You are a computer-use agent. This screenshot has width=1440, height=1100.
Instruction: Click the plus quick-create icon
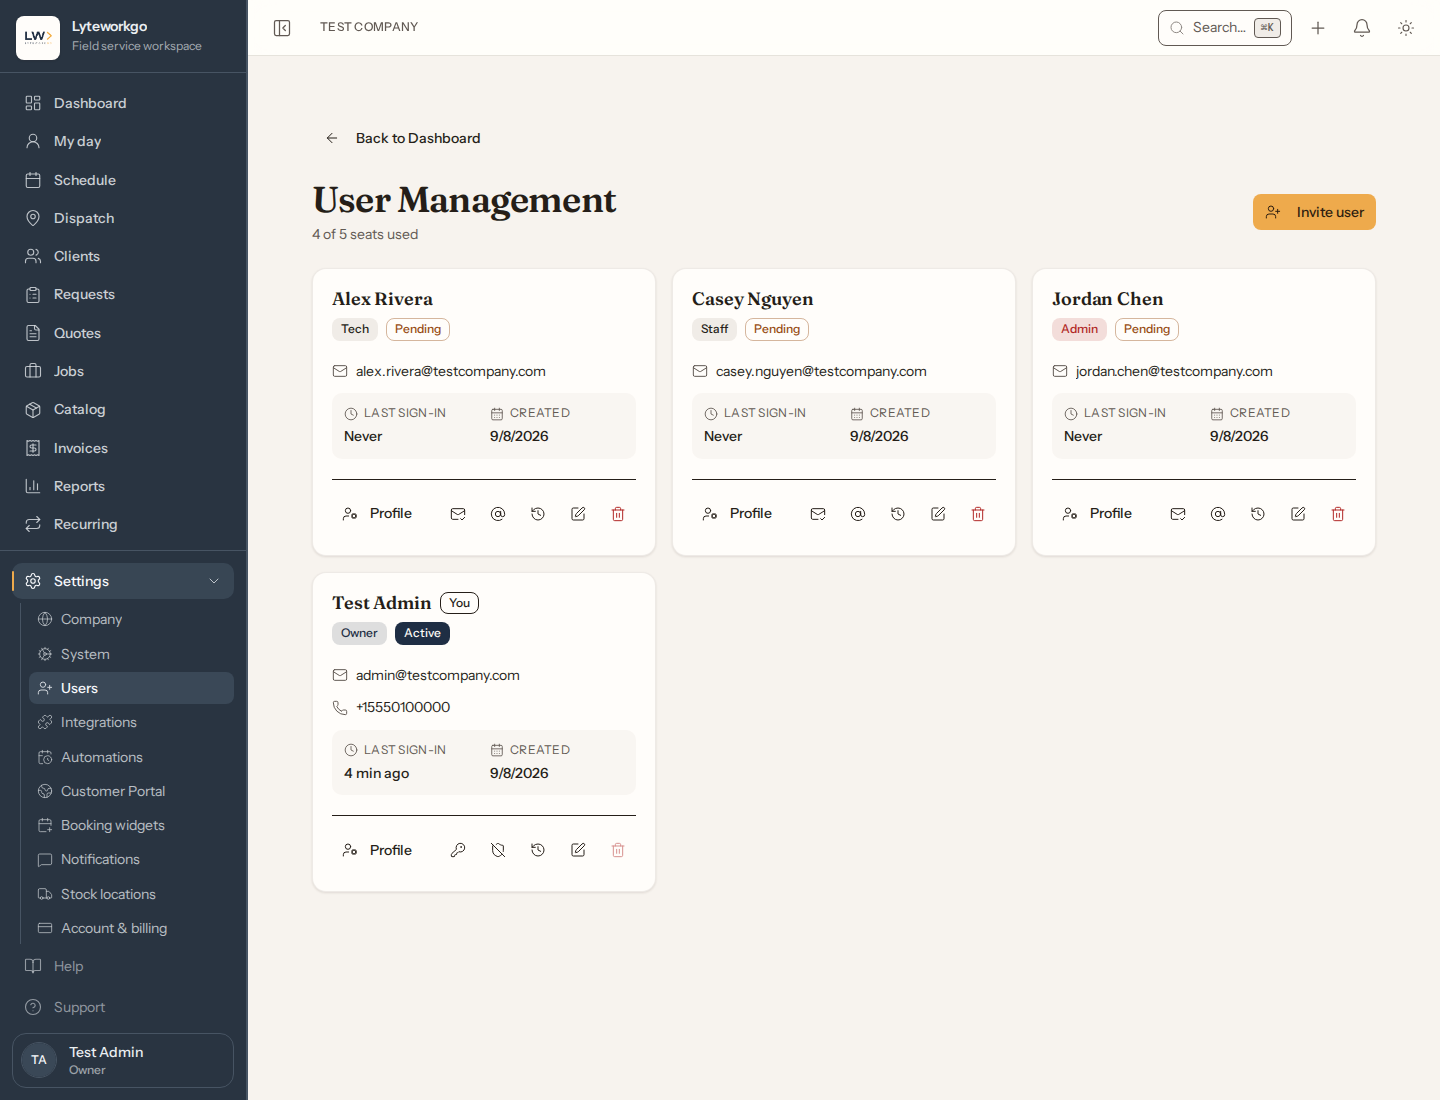(1318, 28)
